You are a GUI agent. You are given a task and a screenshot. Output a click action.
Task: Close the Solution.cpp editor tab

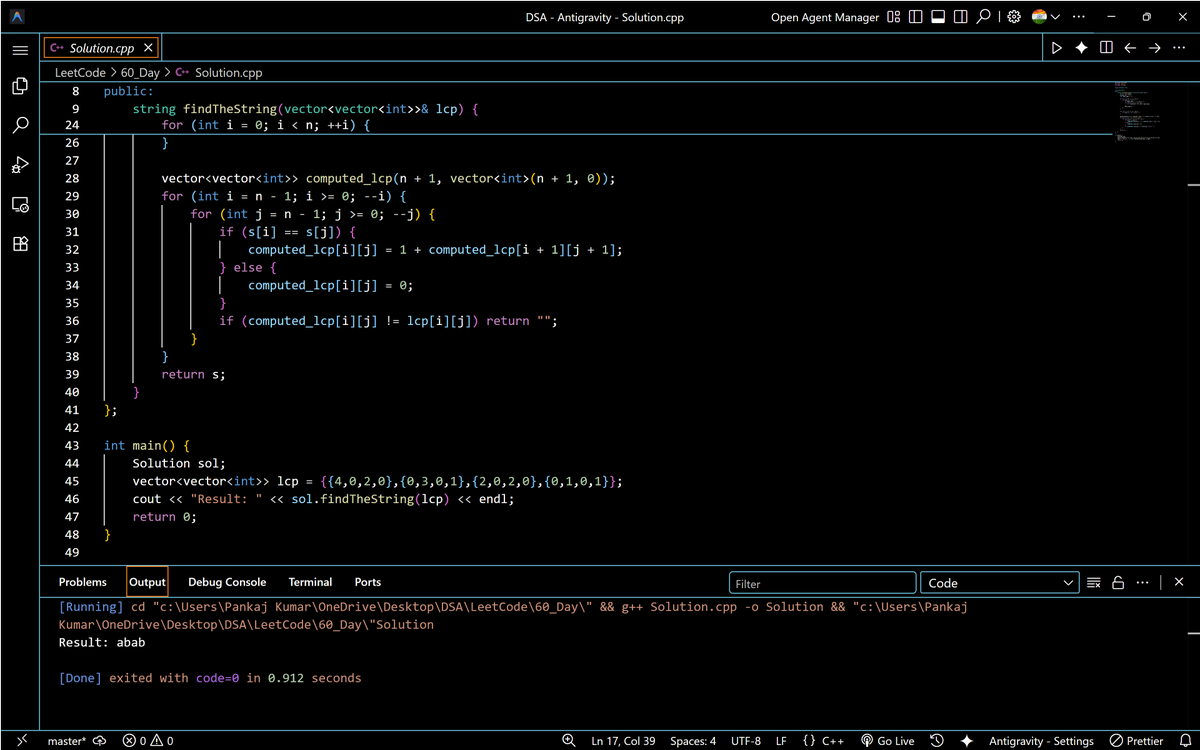coord(148,48)
